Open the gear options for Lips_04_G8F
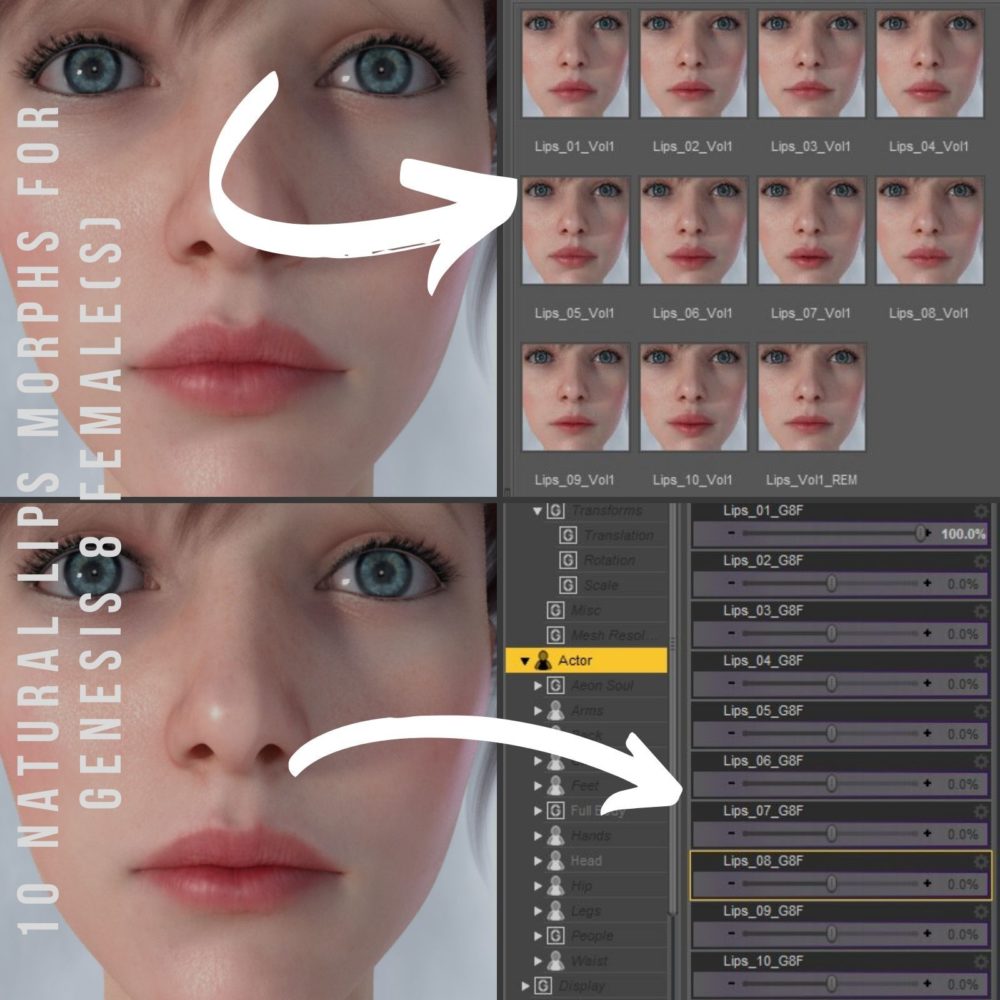1000x1000 pixels. point(982,661)
